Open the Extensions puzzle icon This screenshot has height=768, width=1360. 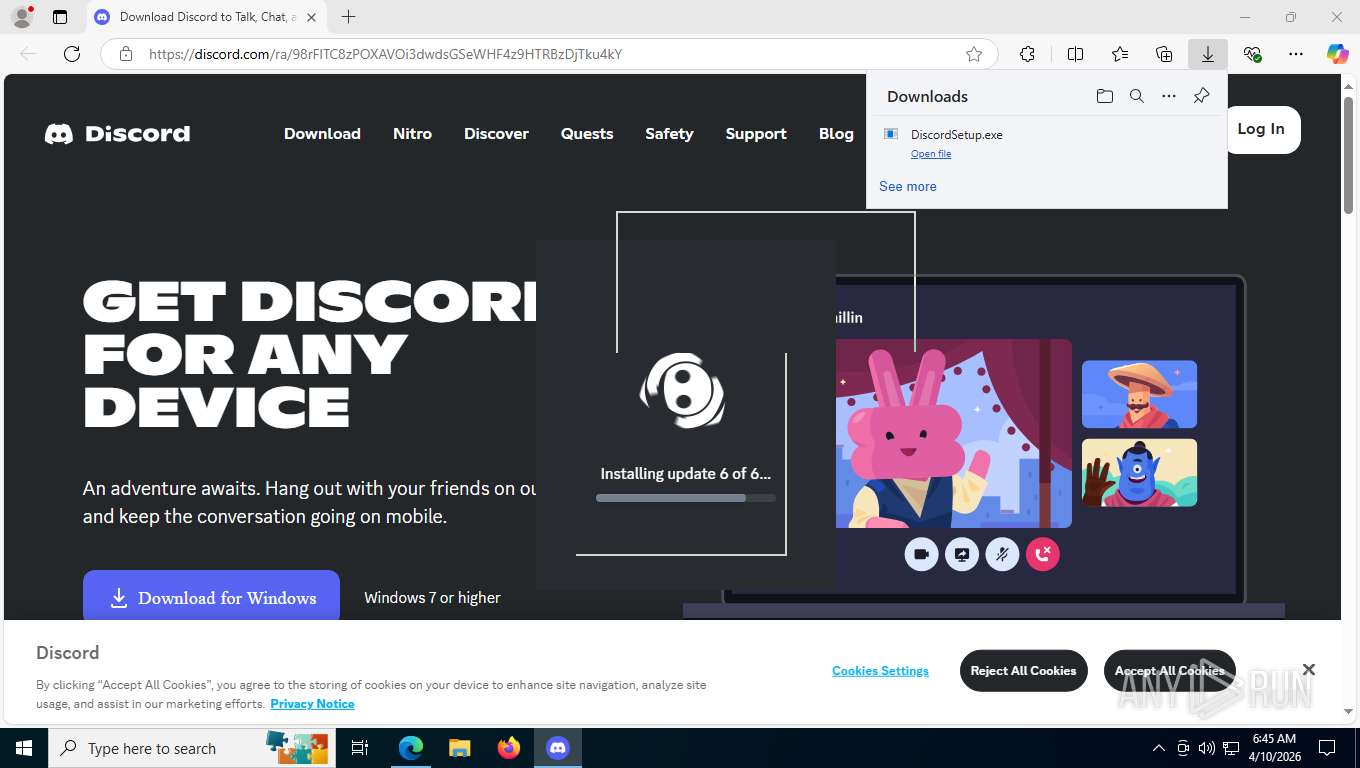click(1027, 54)
